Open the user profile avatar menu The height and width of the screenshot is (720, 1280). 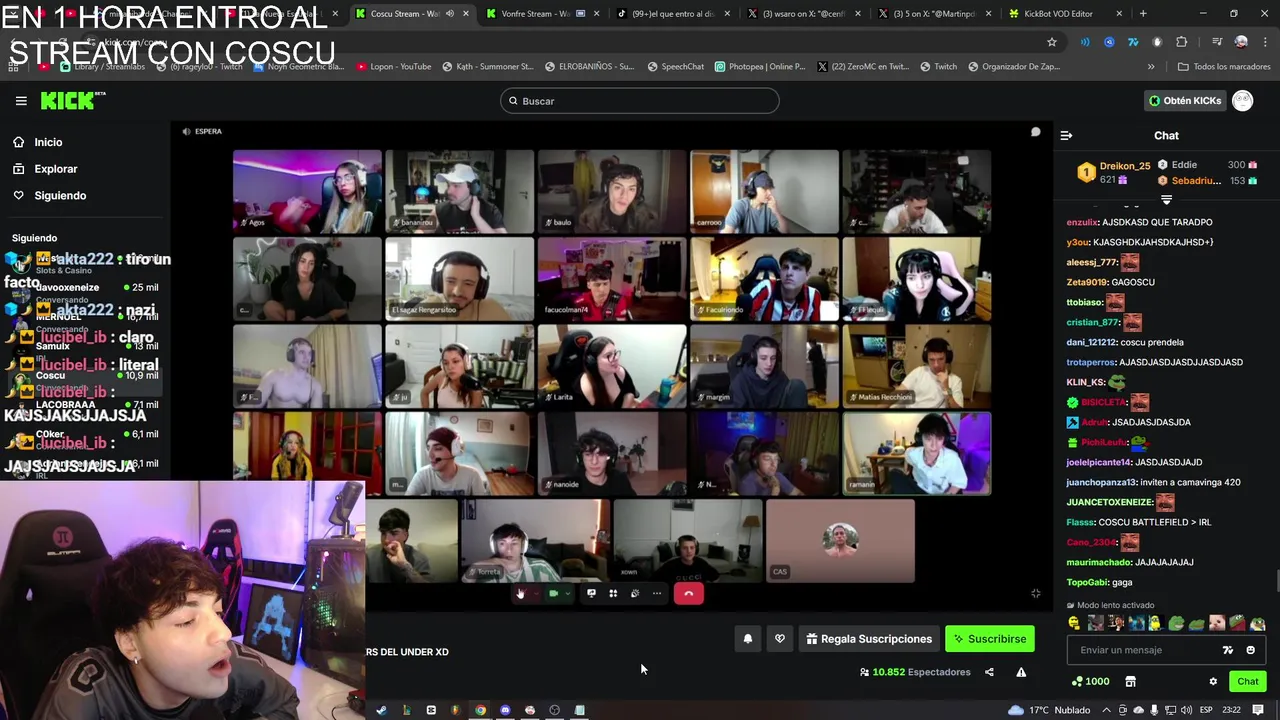(x=1242, y=101)
